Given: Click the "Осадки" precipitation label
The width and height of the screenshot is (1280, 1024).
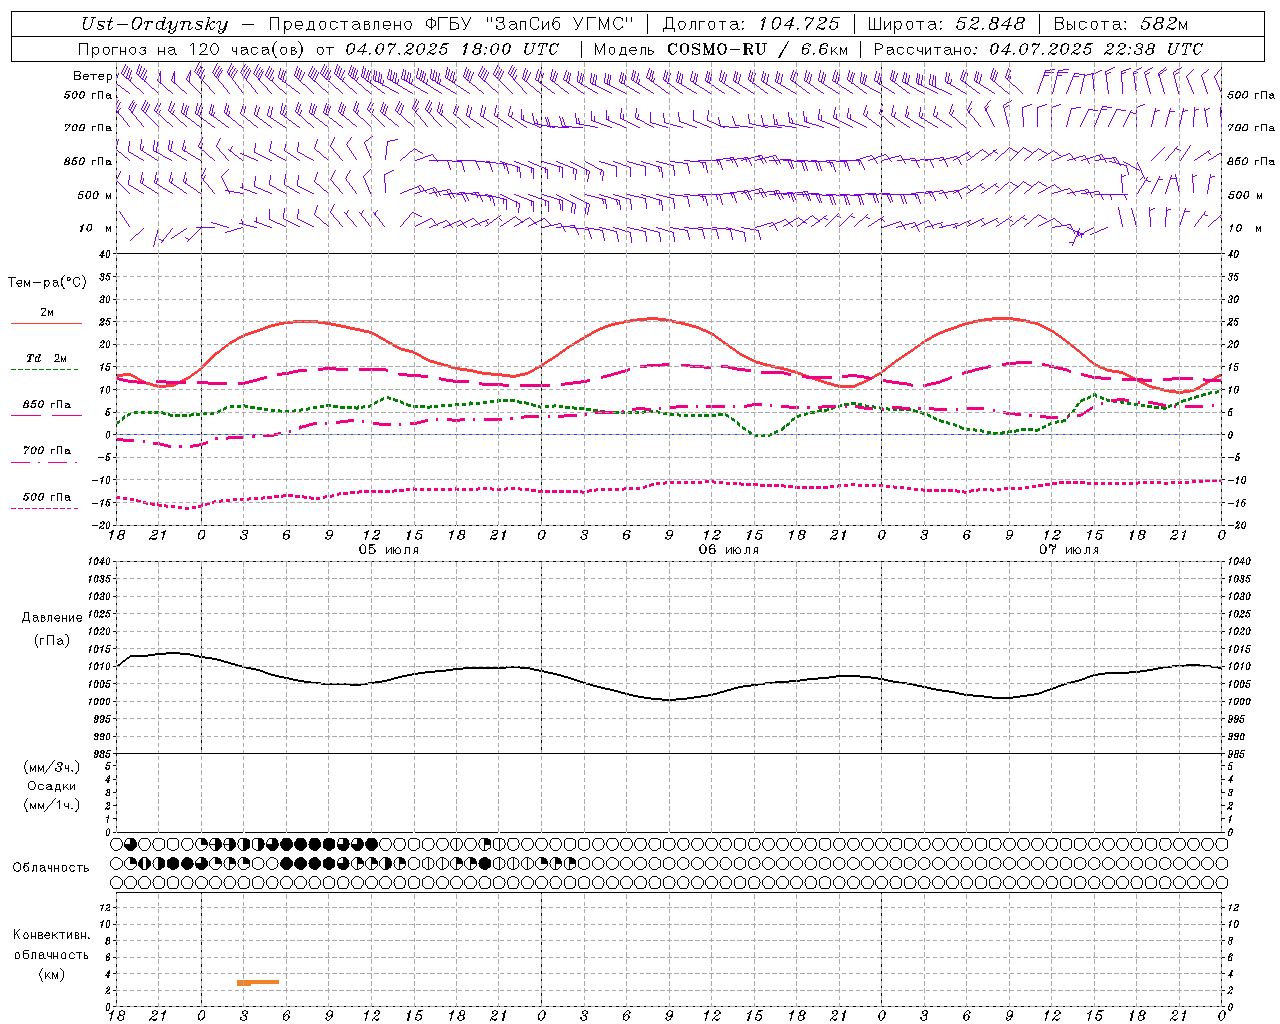Looking at the screenshot, I should (x=52, y=786).
